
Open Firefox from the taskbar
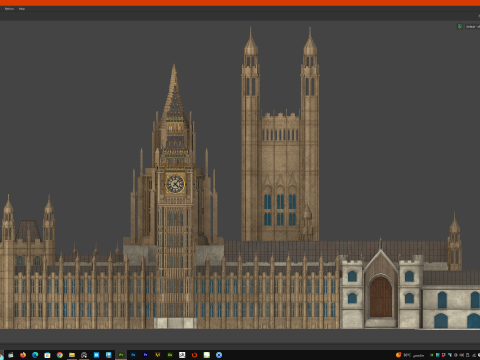point(23,355)
